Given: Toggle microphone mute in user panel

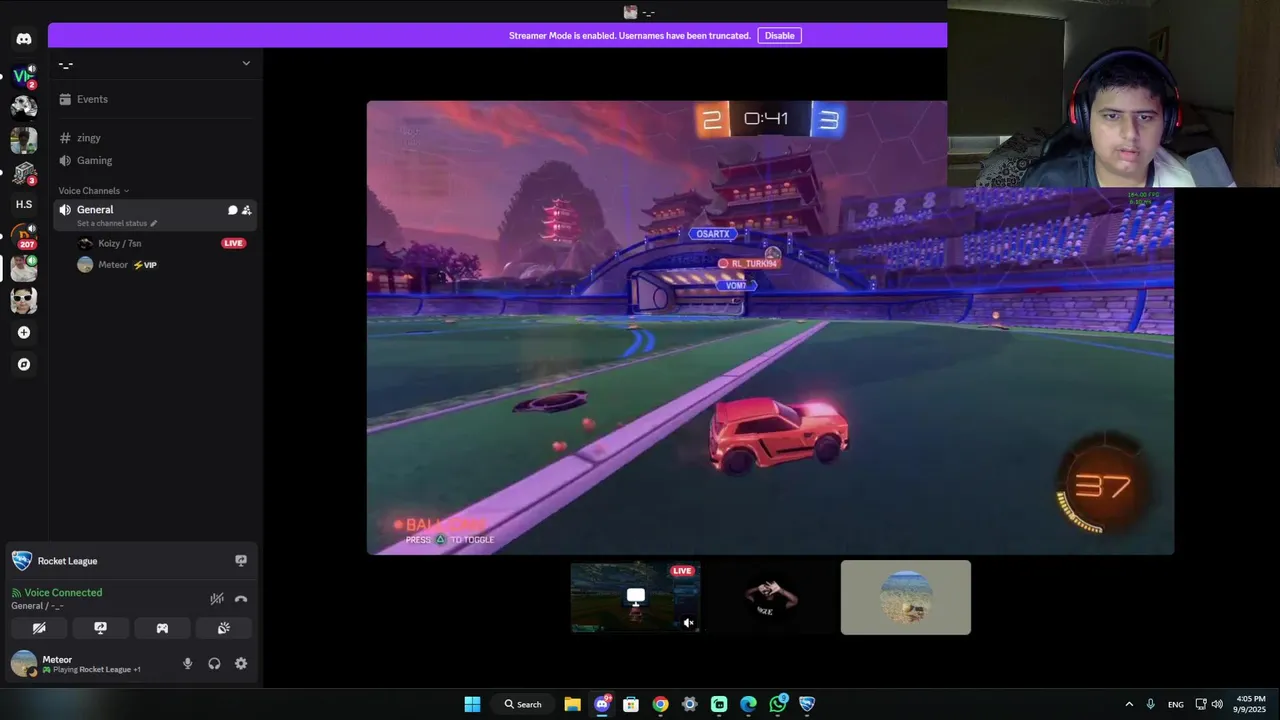Looking at the screenshot, I should pyautogui.click(x=187, y=663).
